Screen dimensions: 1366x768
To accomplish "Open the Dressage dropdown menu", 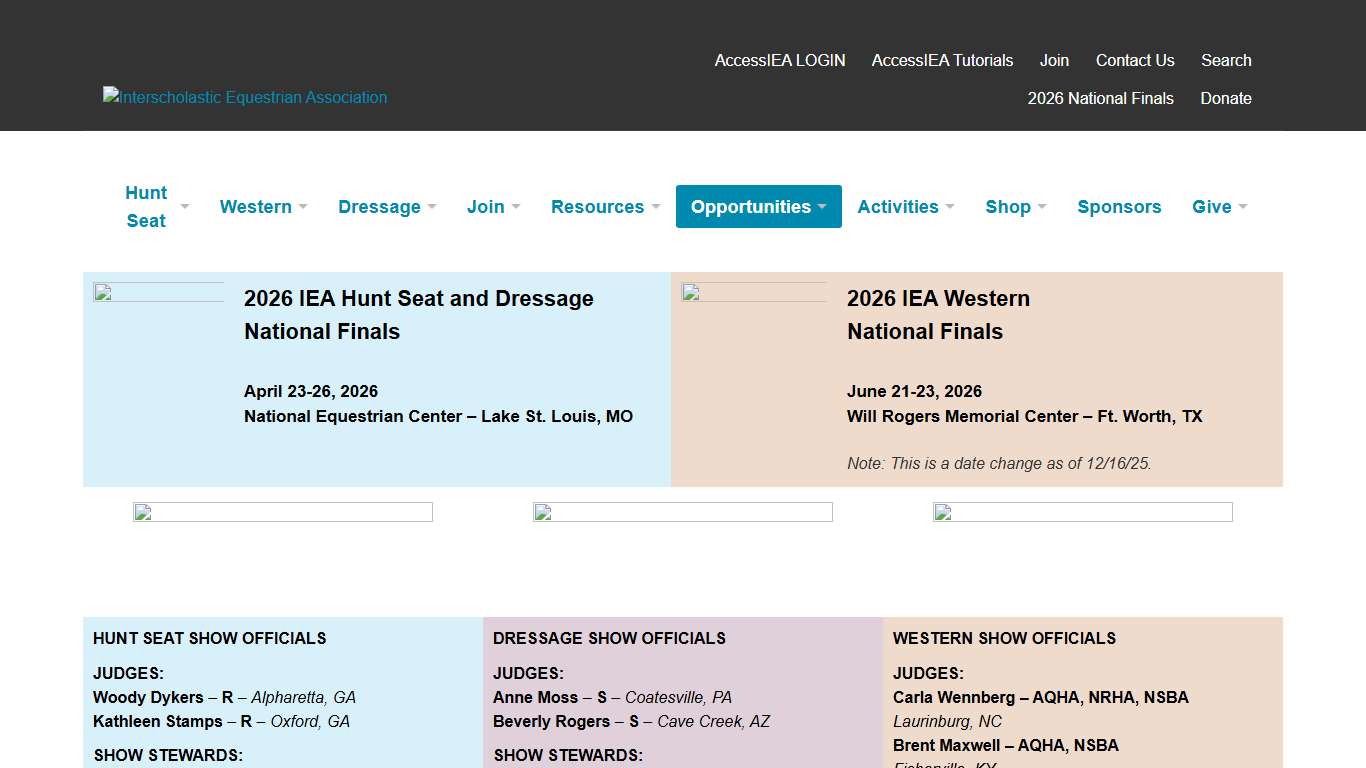I will coord(387,207).
